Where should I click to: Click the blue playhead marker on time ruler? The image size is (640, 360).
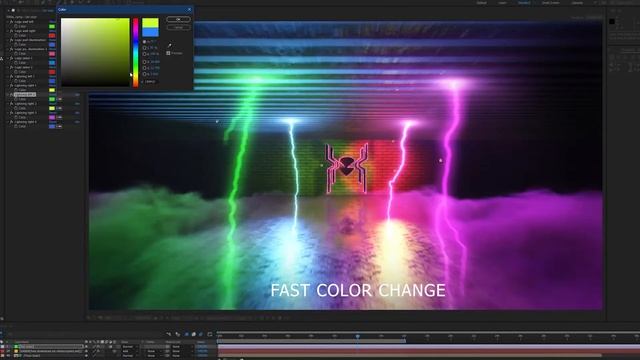358,336
